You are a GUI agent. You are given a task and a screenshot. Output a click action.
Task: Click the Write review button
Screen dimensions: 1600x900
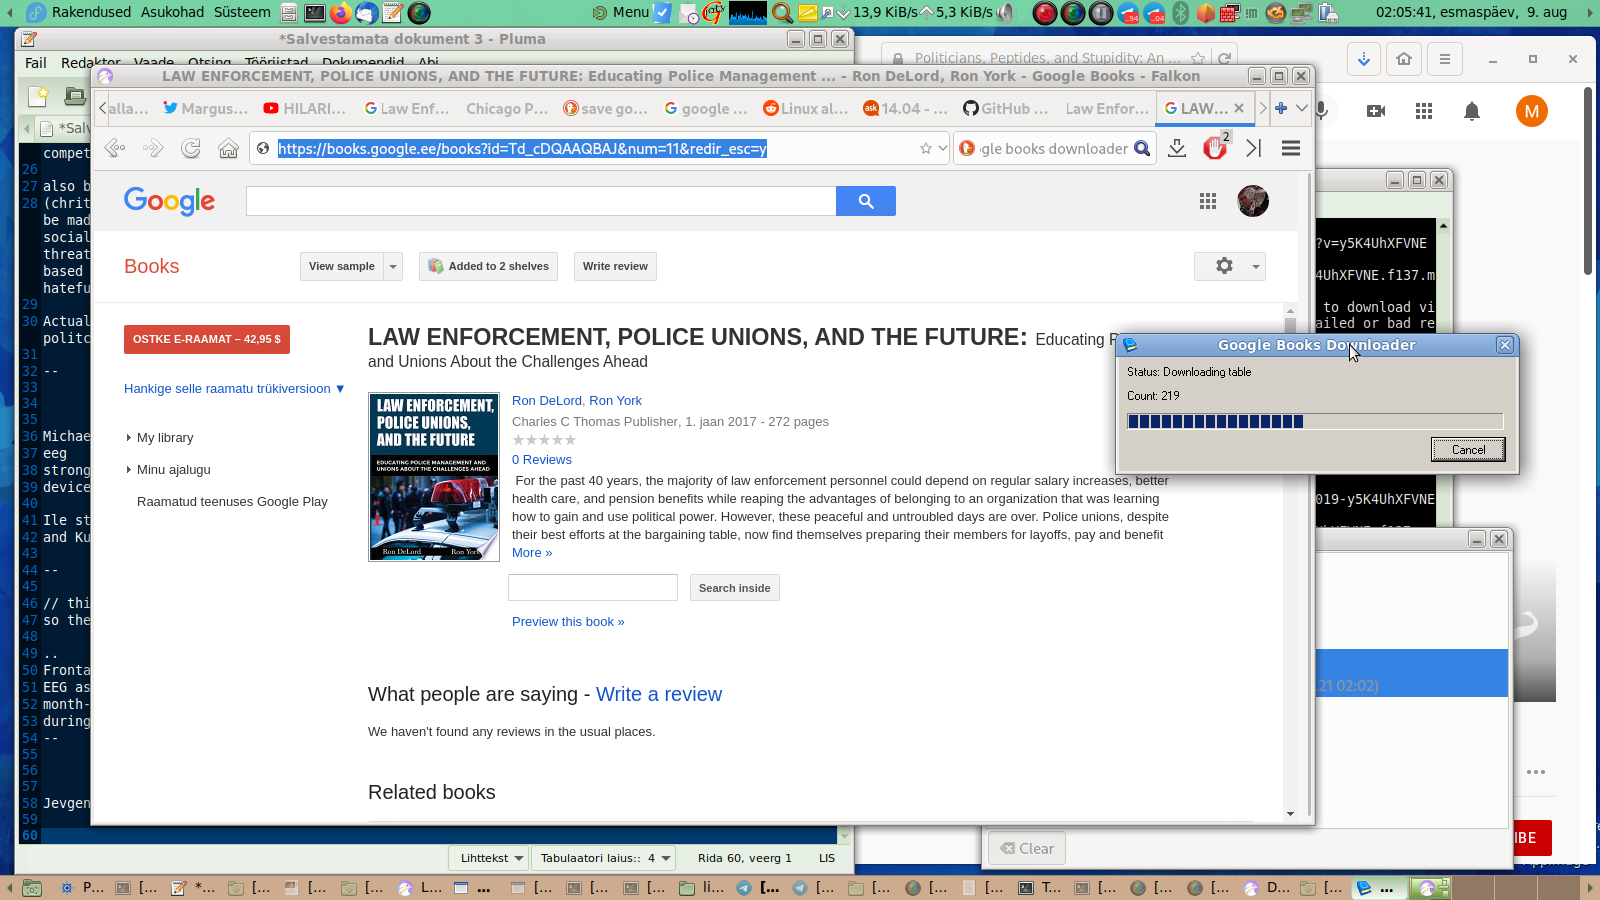tap(615, 266)
